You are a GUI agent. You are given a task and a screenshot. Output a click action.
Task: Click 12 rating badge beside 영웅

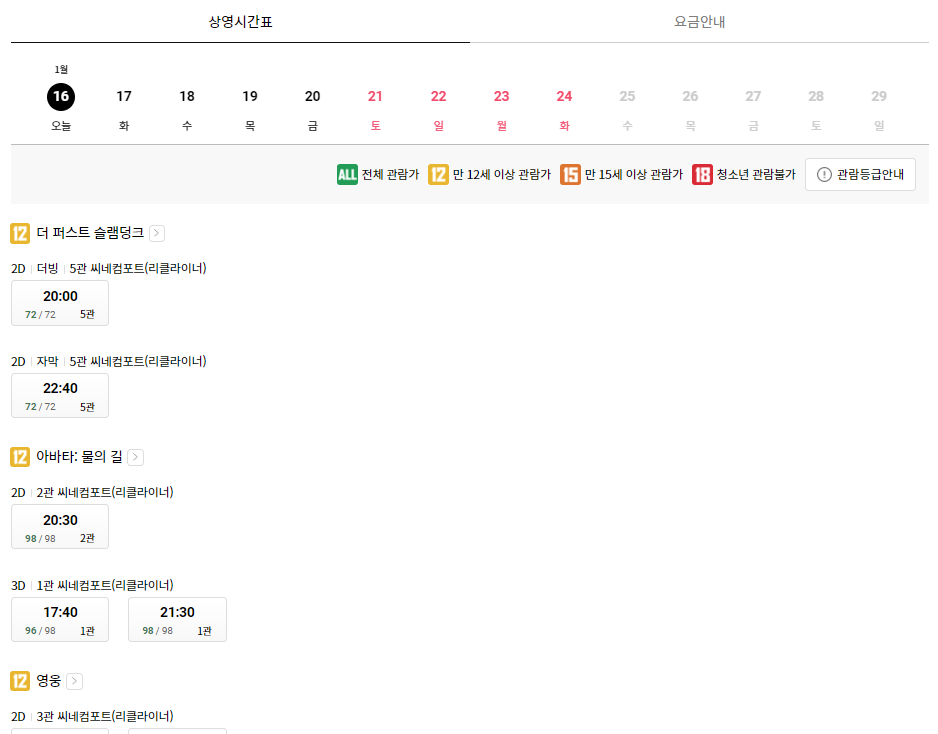point(20,681)
